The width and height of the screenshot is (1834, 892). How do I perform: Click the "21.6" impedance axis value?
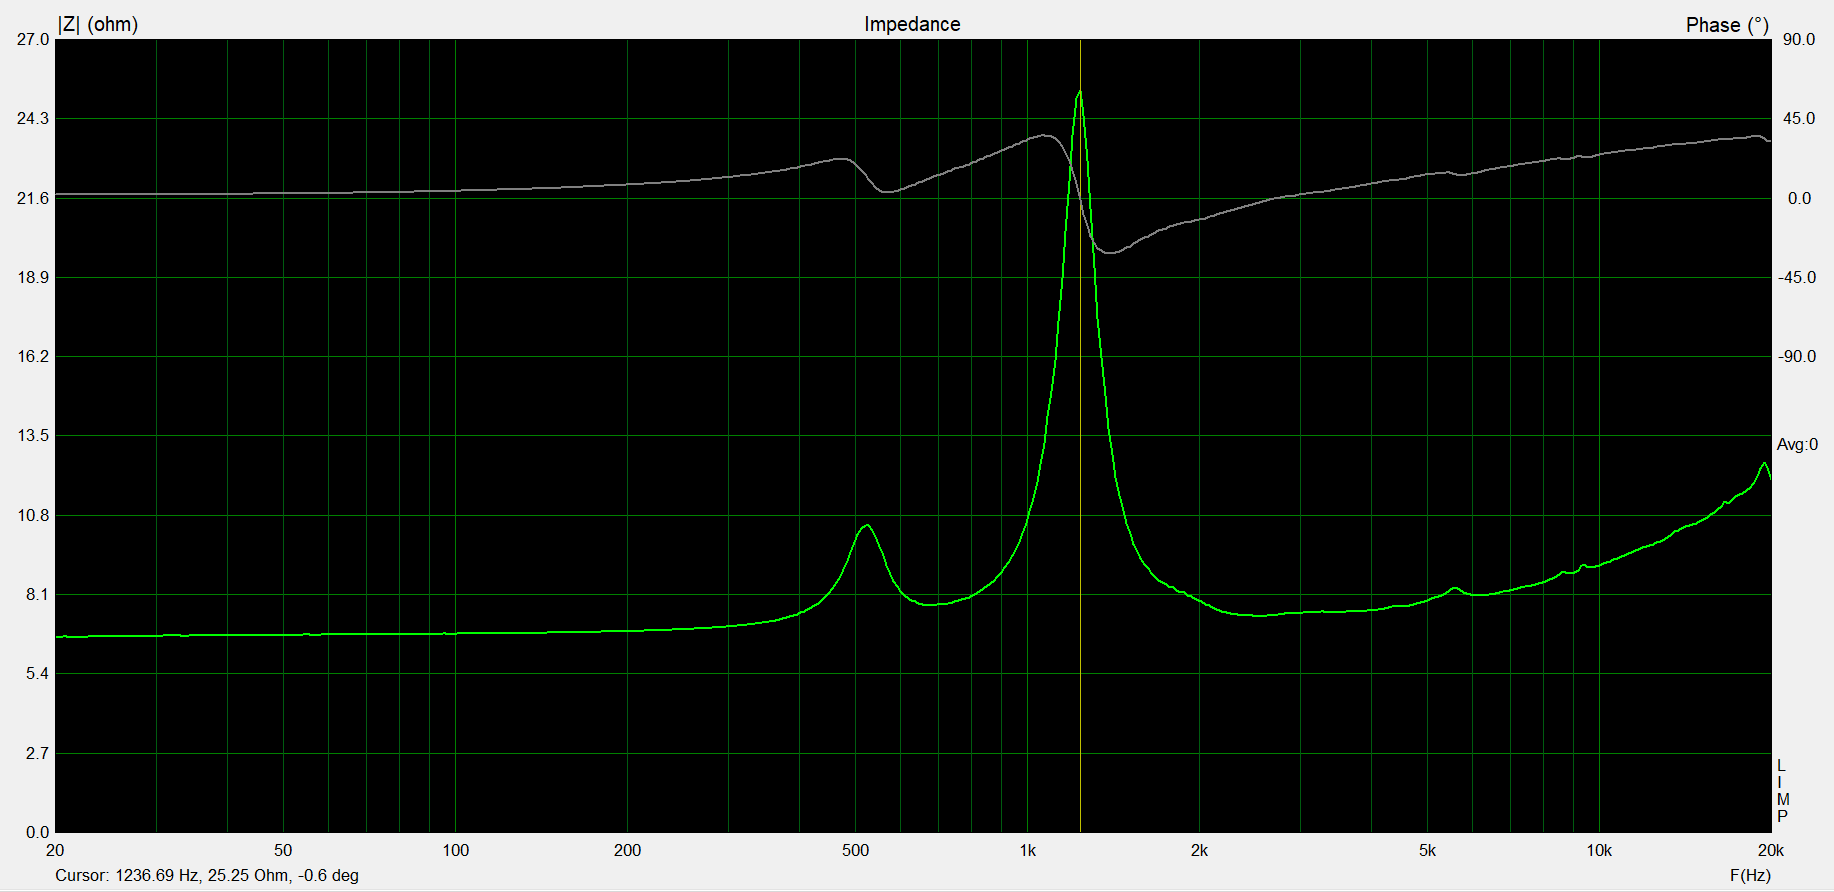(x=33, y=198)
